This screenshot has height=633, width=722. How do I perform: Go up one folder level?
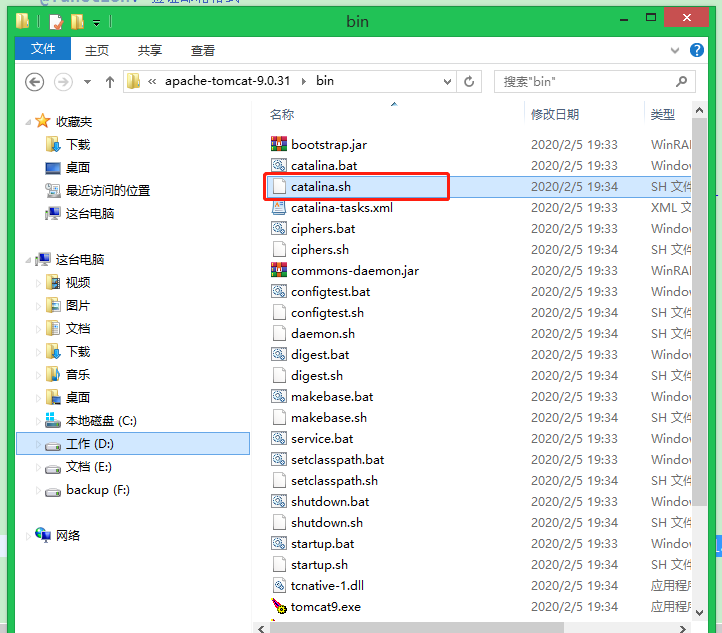(110, 82)
